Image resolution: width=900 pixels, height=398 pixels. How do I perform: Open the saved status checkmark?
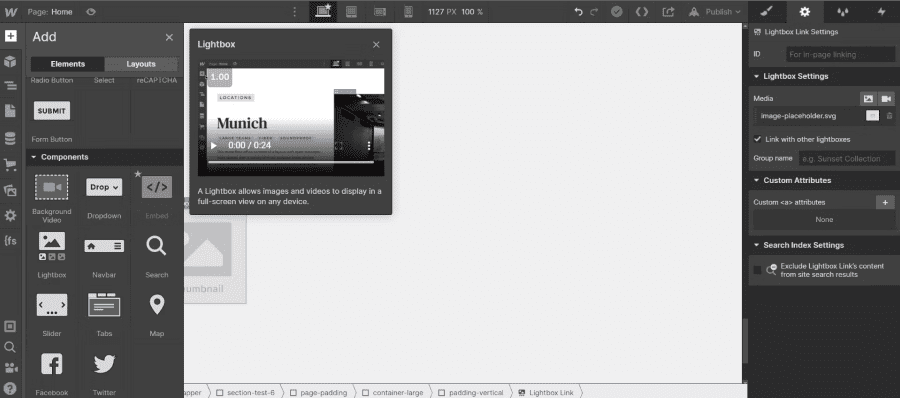pos(617,11)
